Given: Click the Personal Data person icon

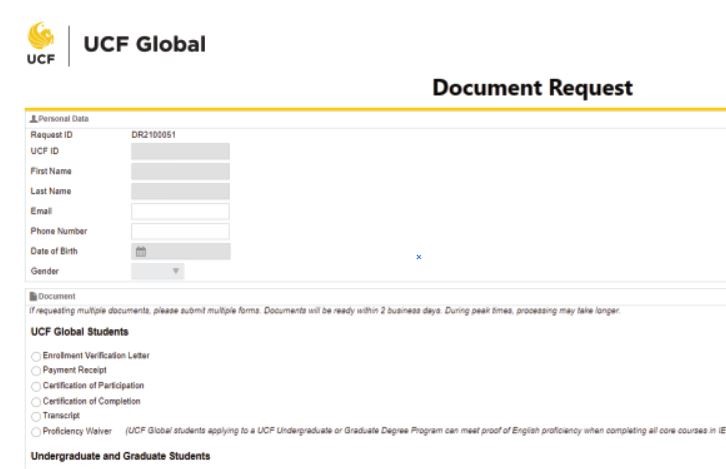Looking at the screenshot, I should point(33,119).
